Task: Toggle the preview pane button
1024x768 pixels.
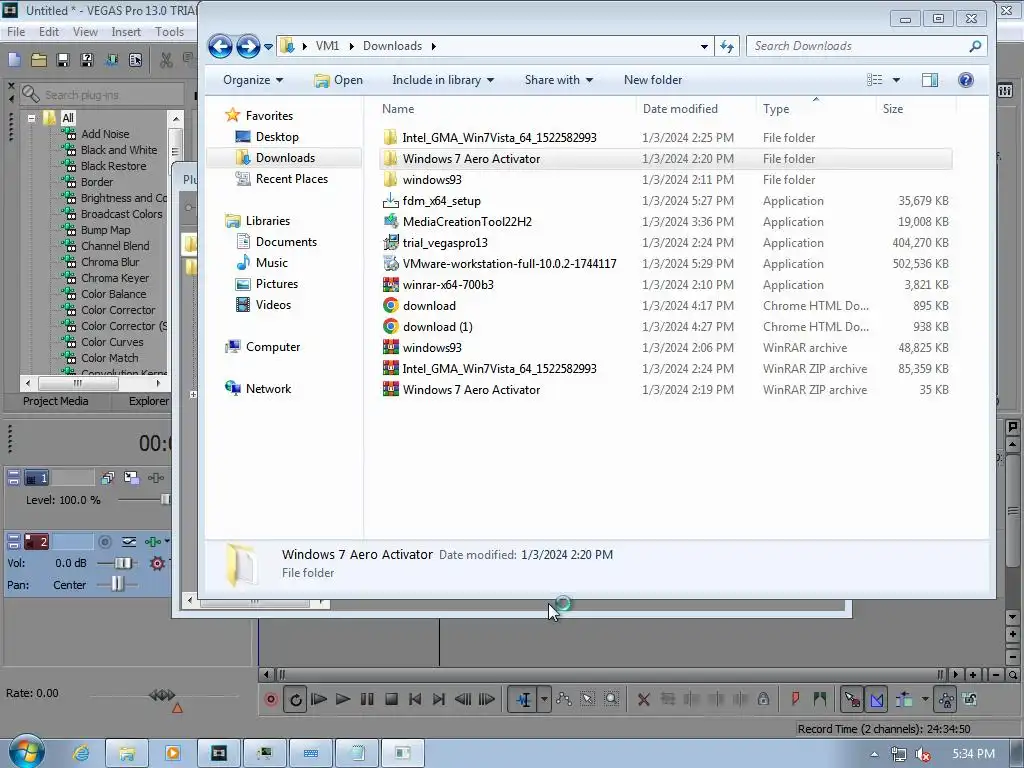Action: coord(929,80)
